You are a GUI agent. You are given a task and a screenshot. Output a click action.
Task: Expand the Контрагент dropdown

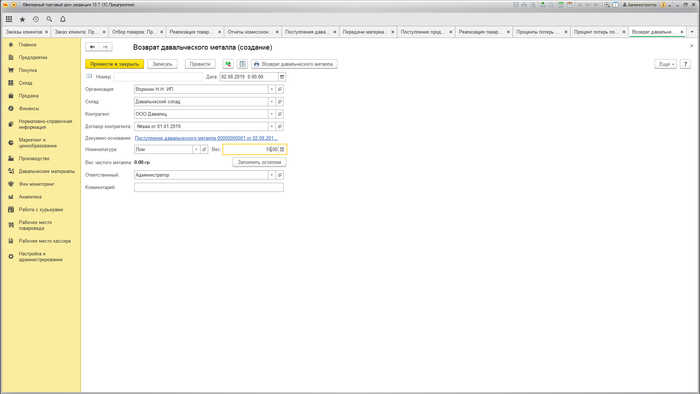[x=271, y=114]
